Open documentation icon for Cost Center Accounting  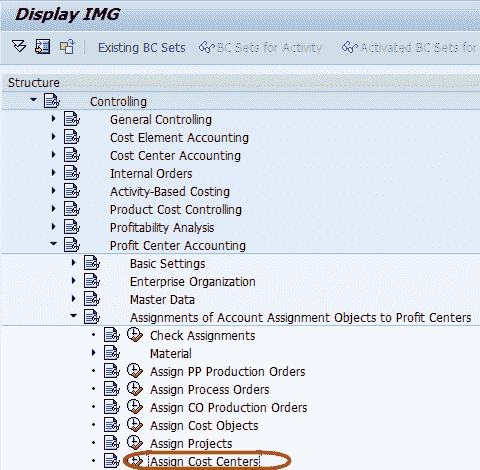pyautogui.click(x=72, y=155)
